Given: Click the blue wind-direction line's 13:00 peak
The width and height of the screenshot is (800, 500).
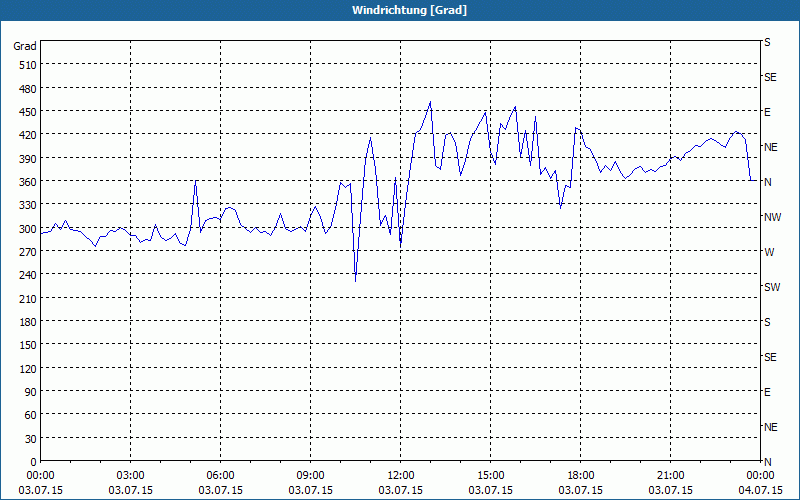Looking at the screenshot, I should tap(430, 102).
